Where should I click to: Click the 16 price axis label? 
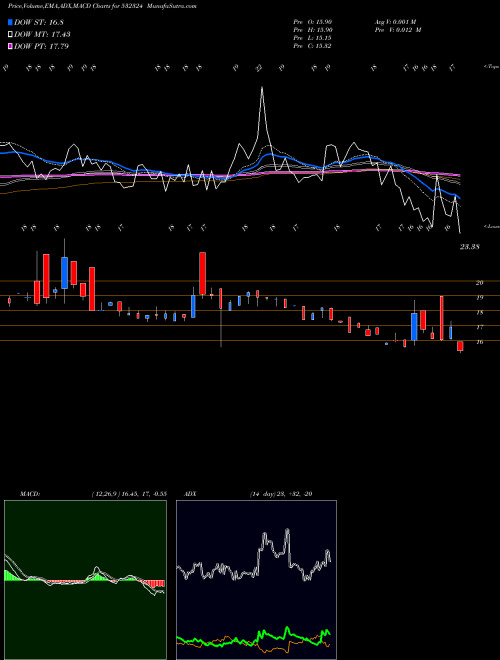pos(479,342)
